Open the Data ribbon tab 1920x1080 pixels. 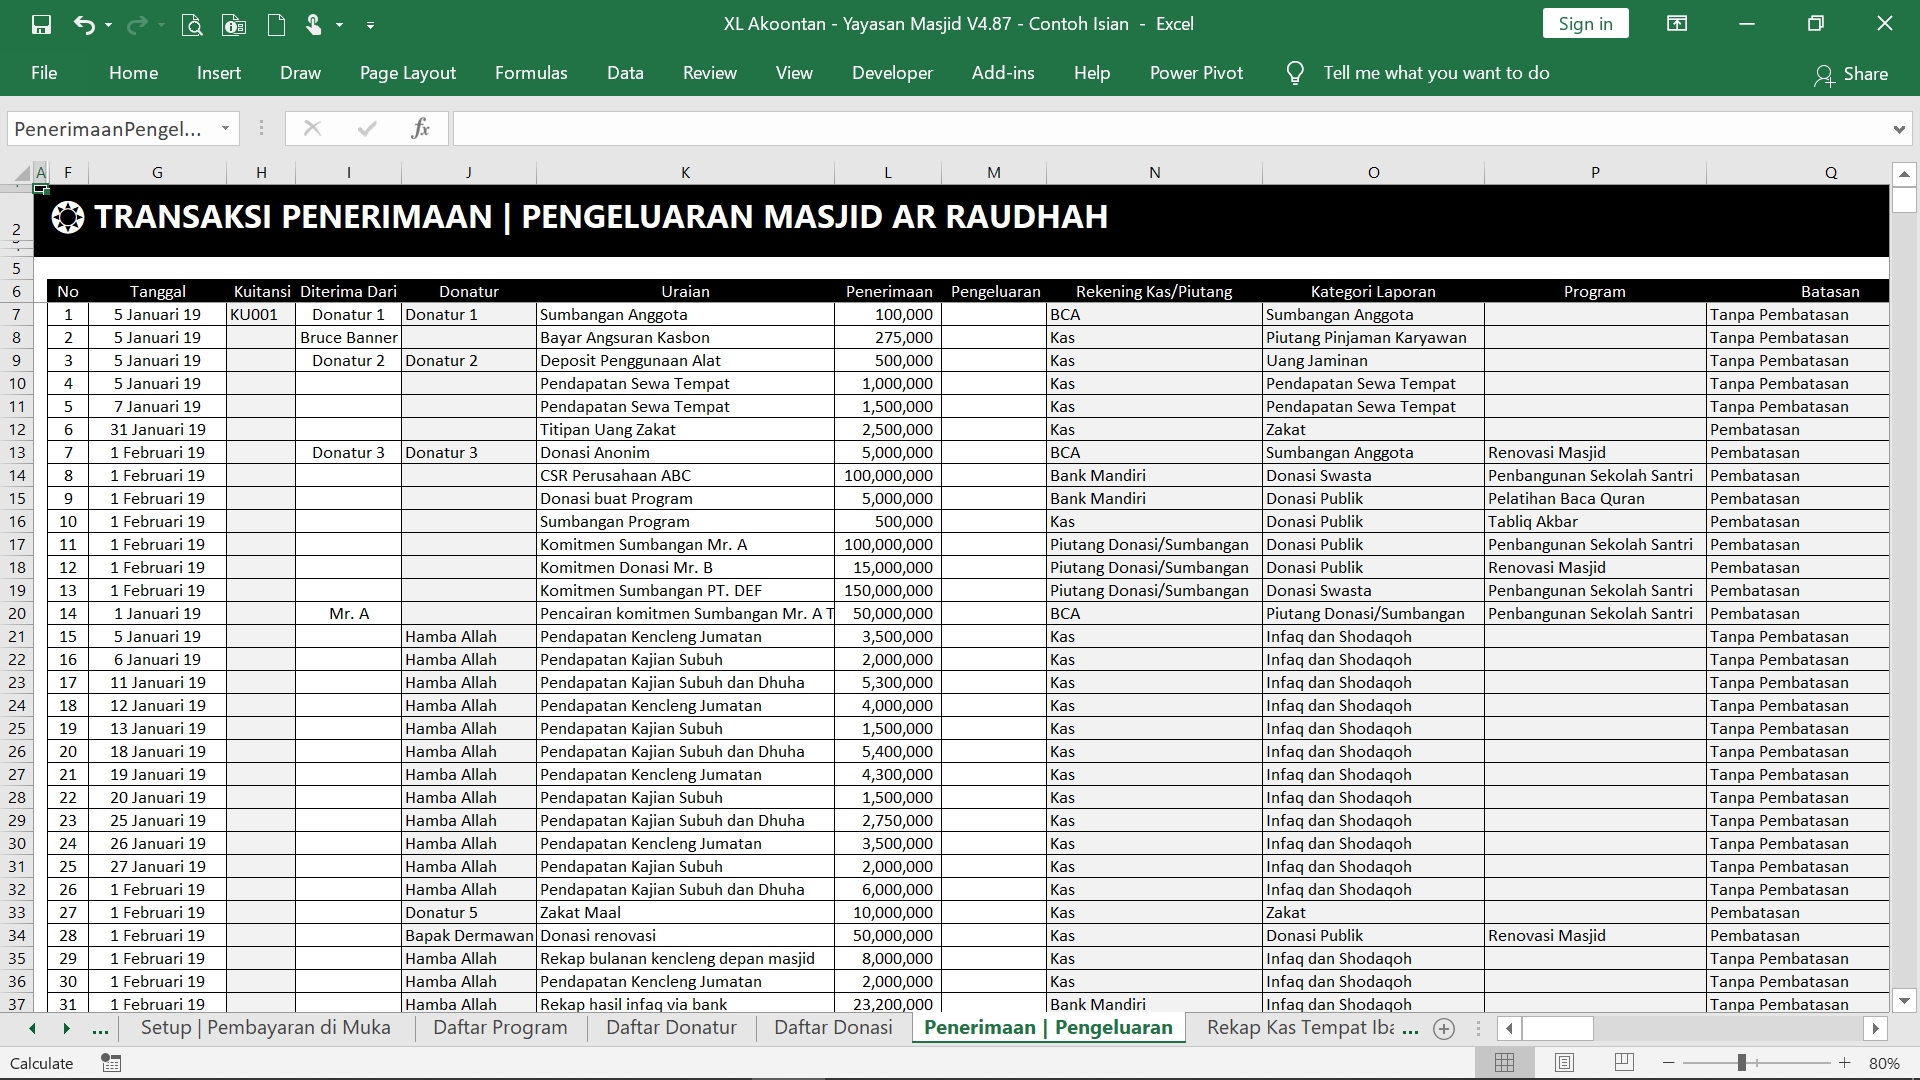[625, 73]
